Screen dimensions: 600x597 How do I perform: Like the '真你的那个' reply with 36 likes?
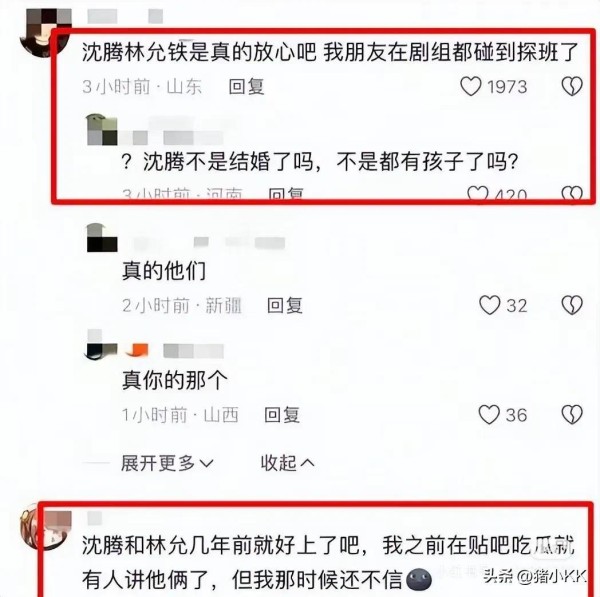[489, 414]
